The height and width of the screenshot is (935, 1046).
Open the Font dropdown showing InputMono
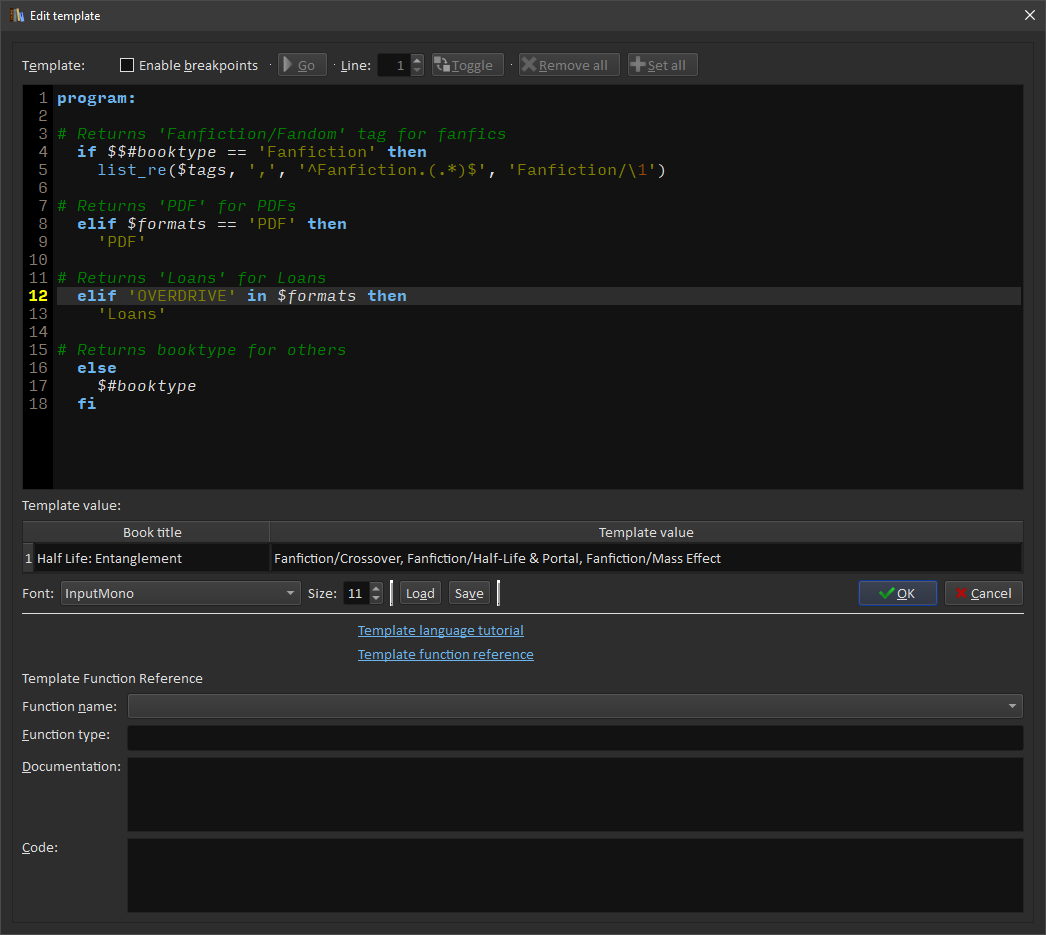pyautogui.click(x=180, y=593)
